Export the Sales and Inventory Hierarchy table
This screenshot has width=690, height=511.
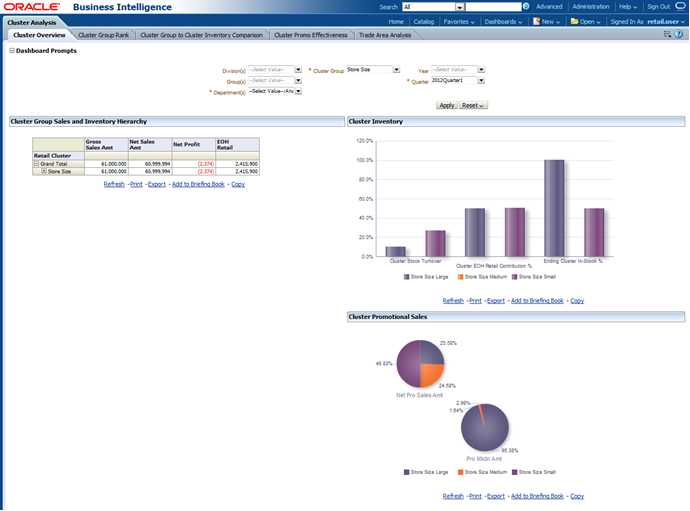tap(157, 184)
